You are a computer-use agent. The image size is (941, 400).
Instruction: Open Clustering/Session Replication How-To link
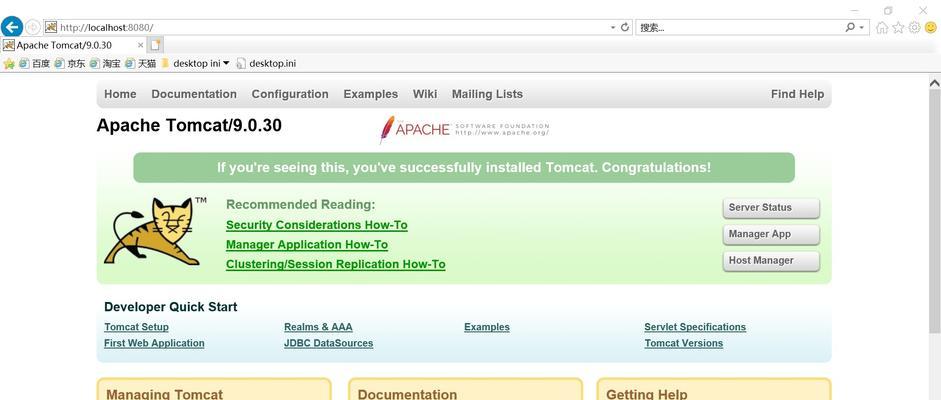coord(335,264)
